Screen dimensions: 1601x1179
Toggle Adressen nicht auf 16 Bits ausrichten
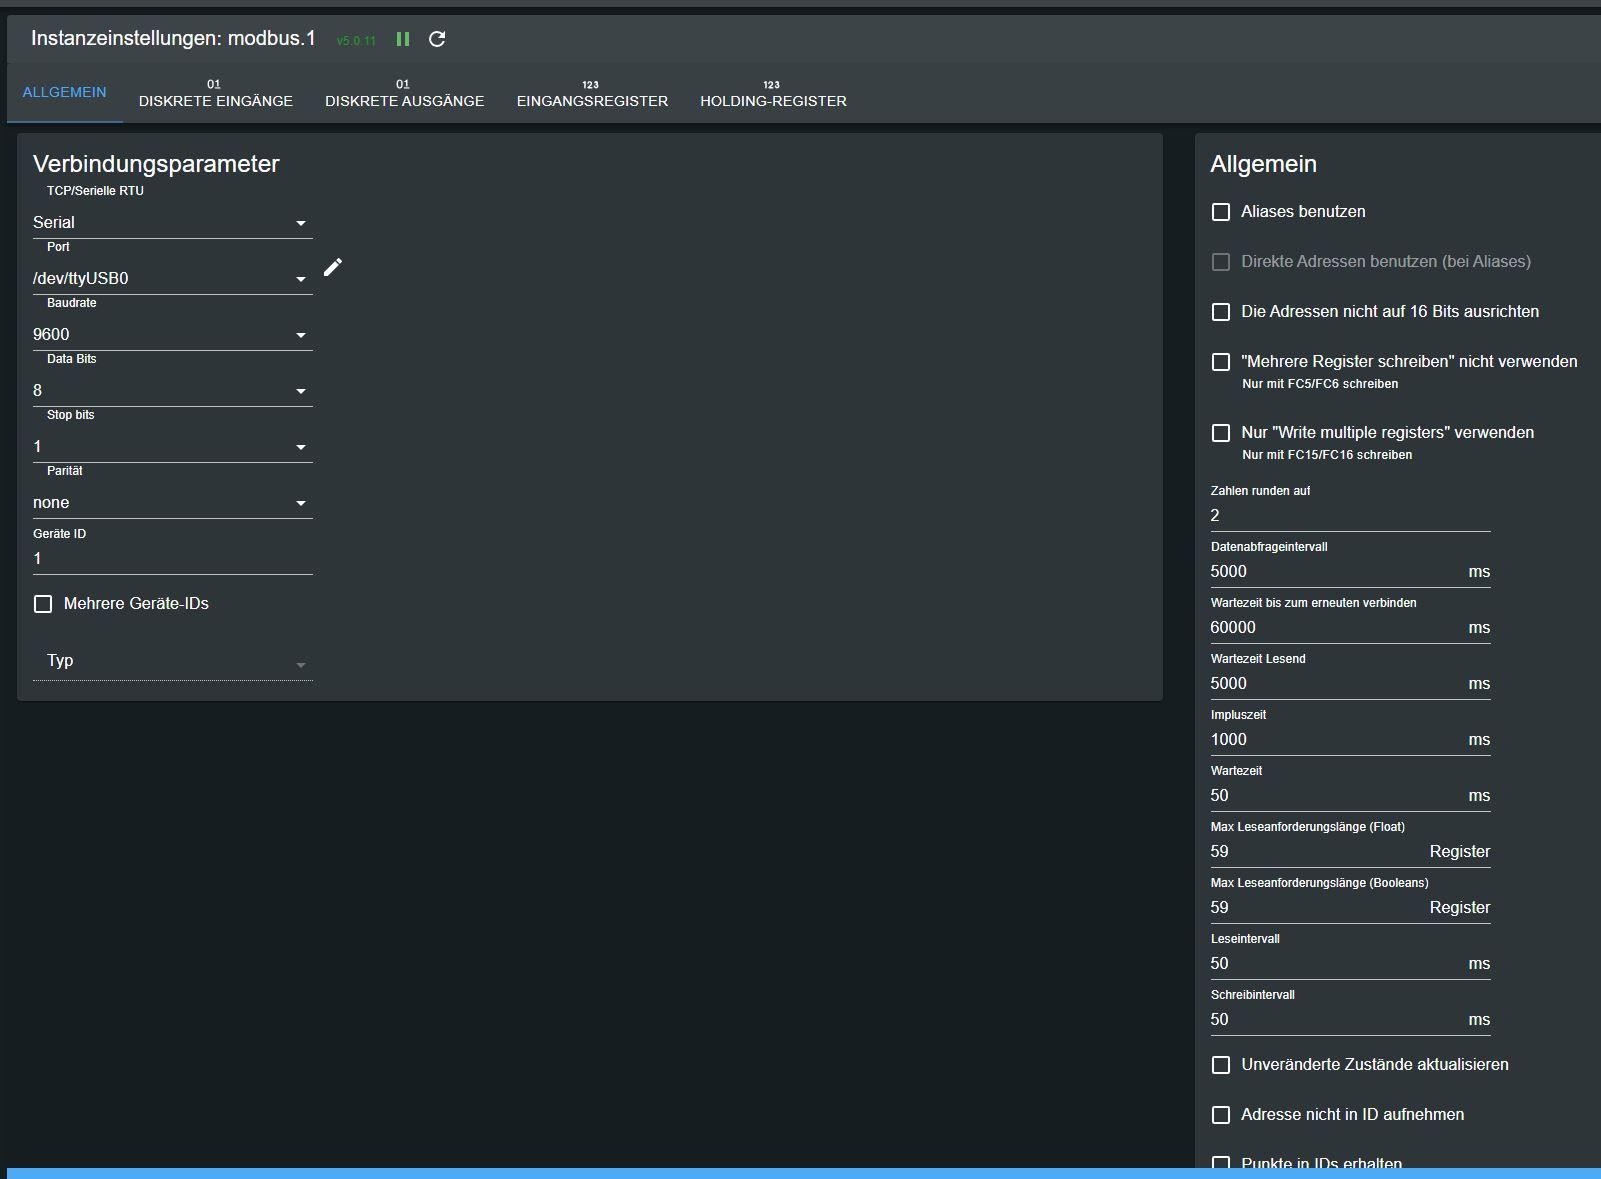(x=1221, y=312)
